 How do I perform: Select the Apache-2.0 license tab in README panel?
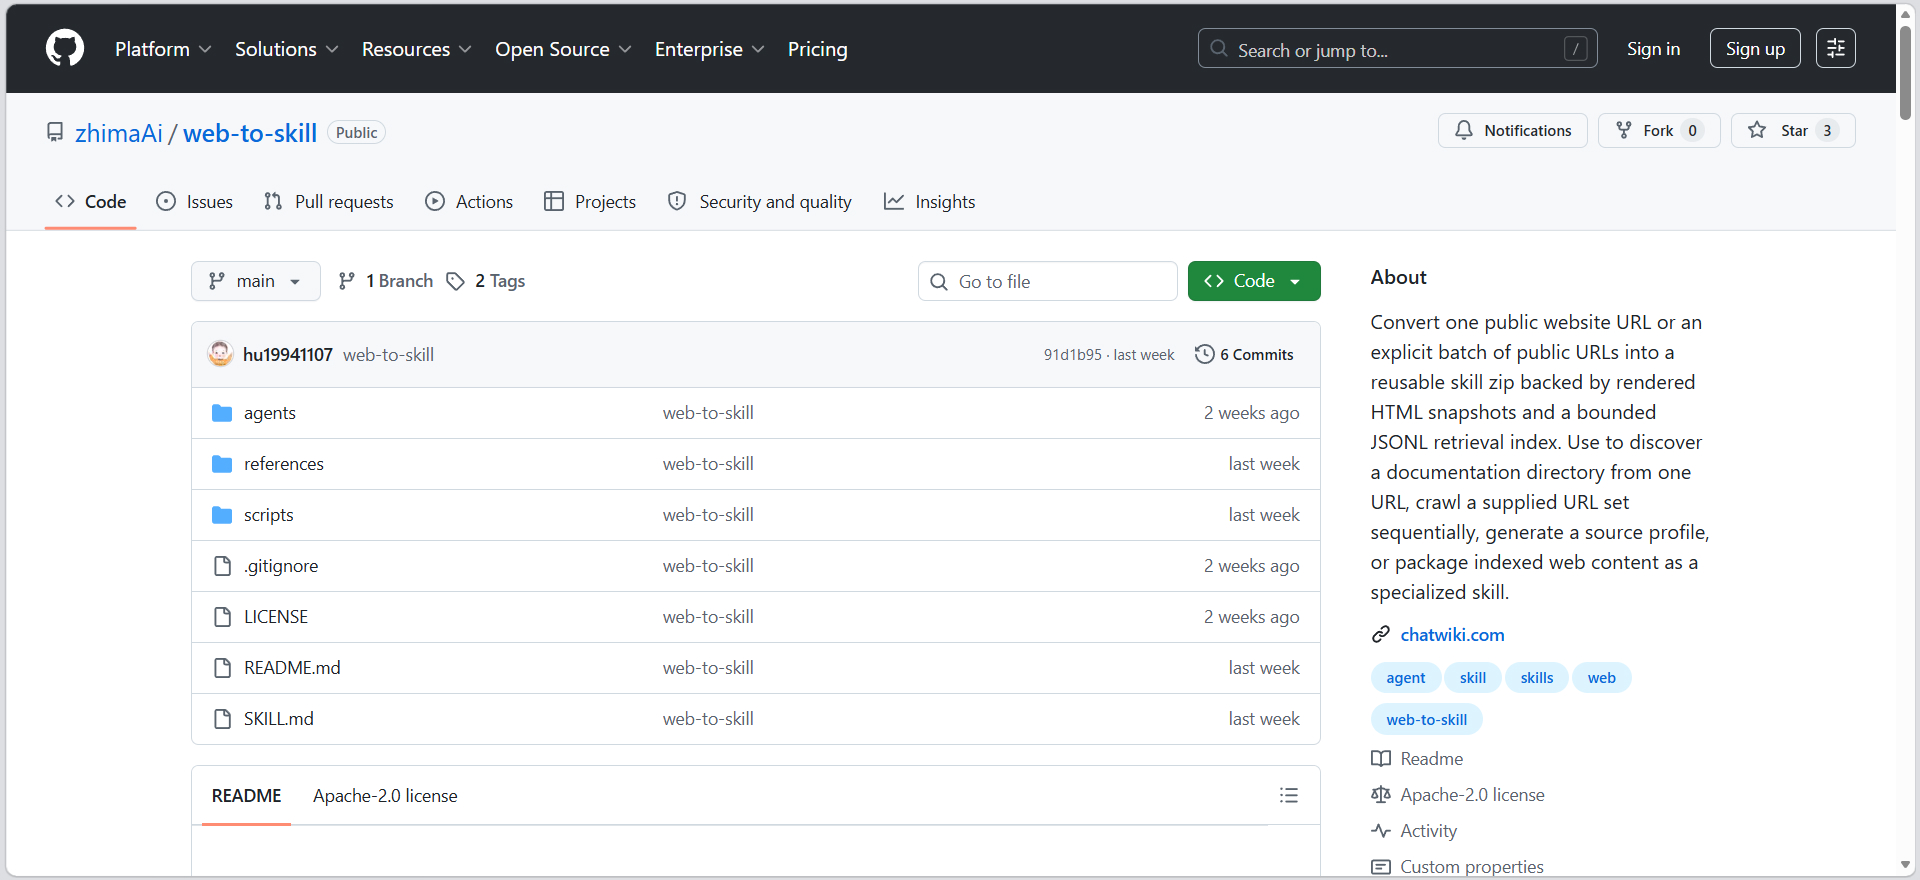tap(385, 796)
